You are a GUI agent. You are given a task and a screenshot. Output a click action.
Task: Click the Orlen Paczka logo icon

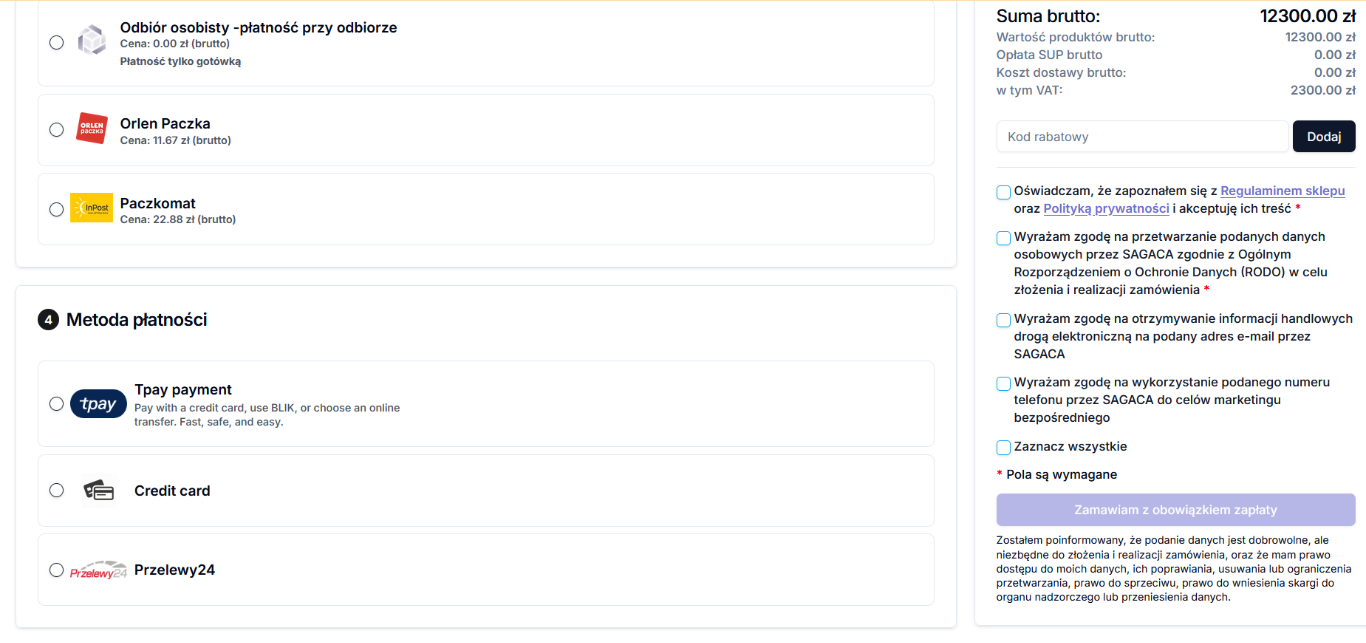92,128
